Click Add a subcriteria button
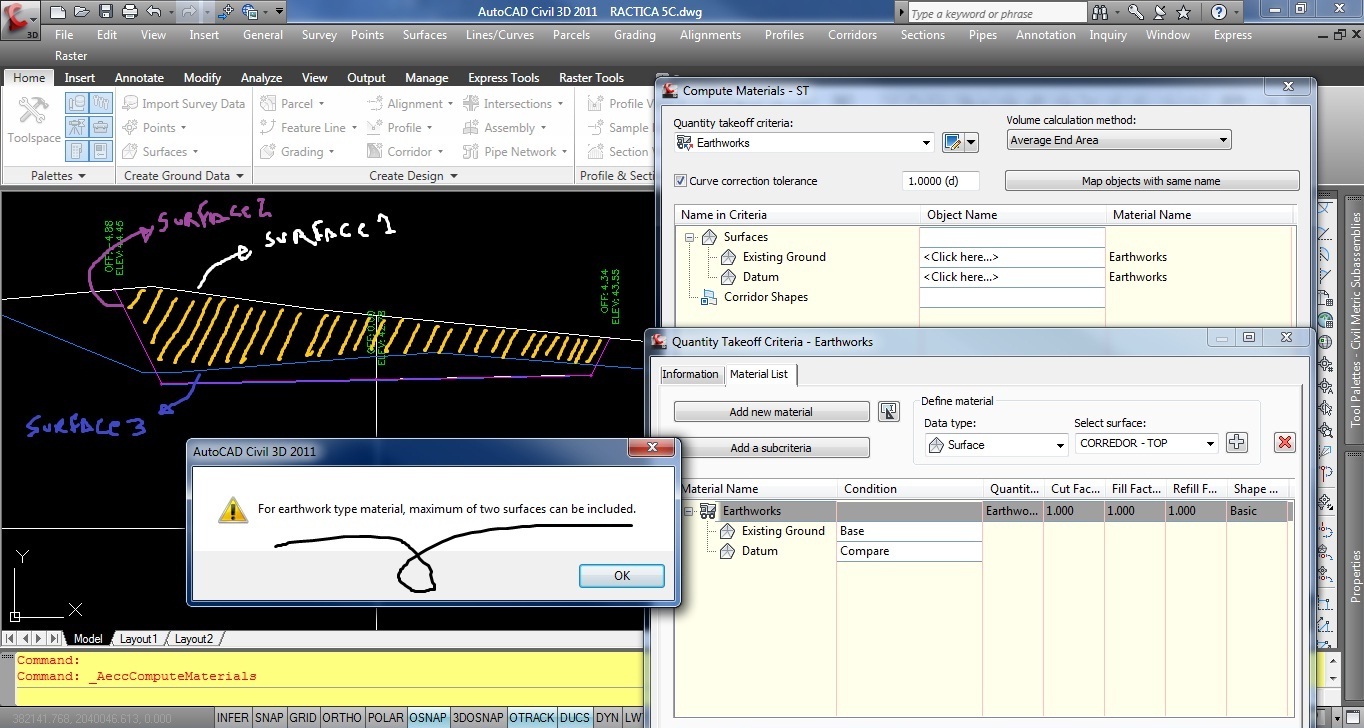Image resolution: width=1364 pixels, height=728 pixels. coord(771,448)
